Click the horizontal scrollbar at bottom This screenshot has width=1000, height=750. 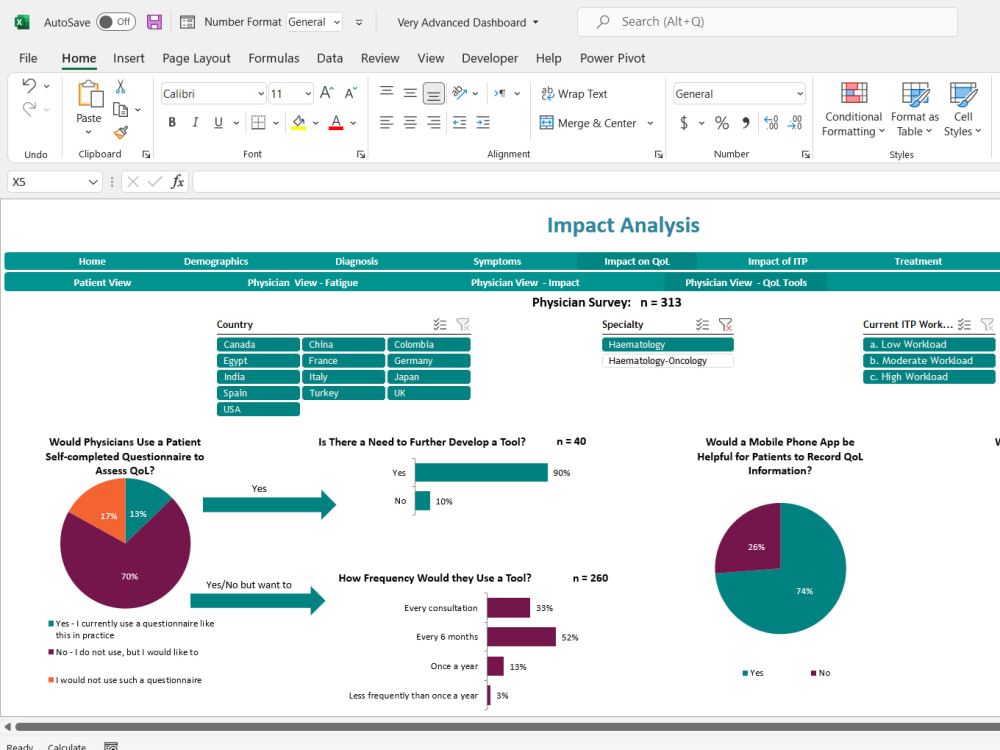coord(507,726)
